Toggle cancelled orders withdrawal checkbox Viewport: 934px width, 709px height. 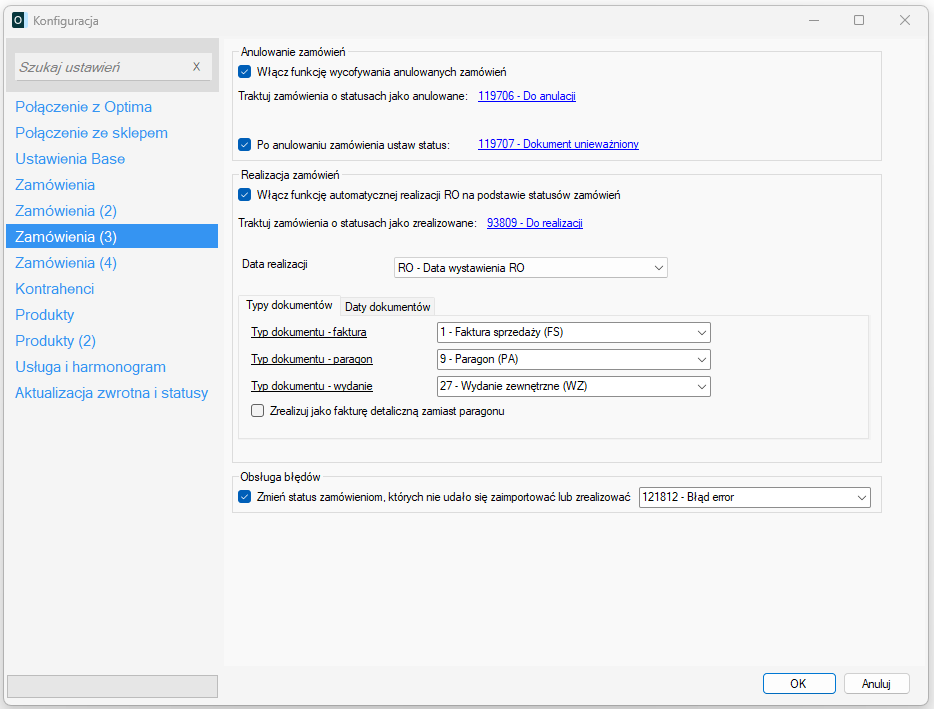point(245,72)
